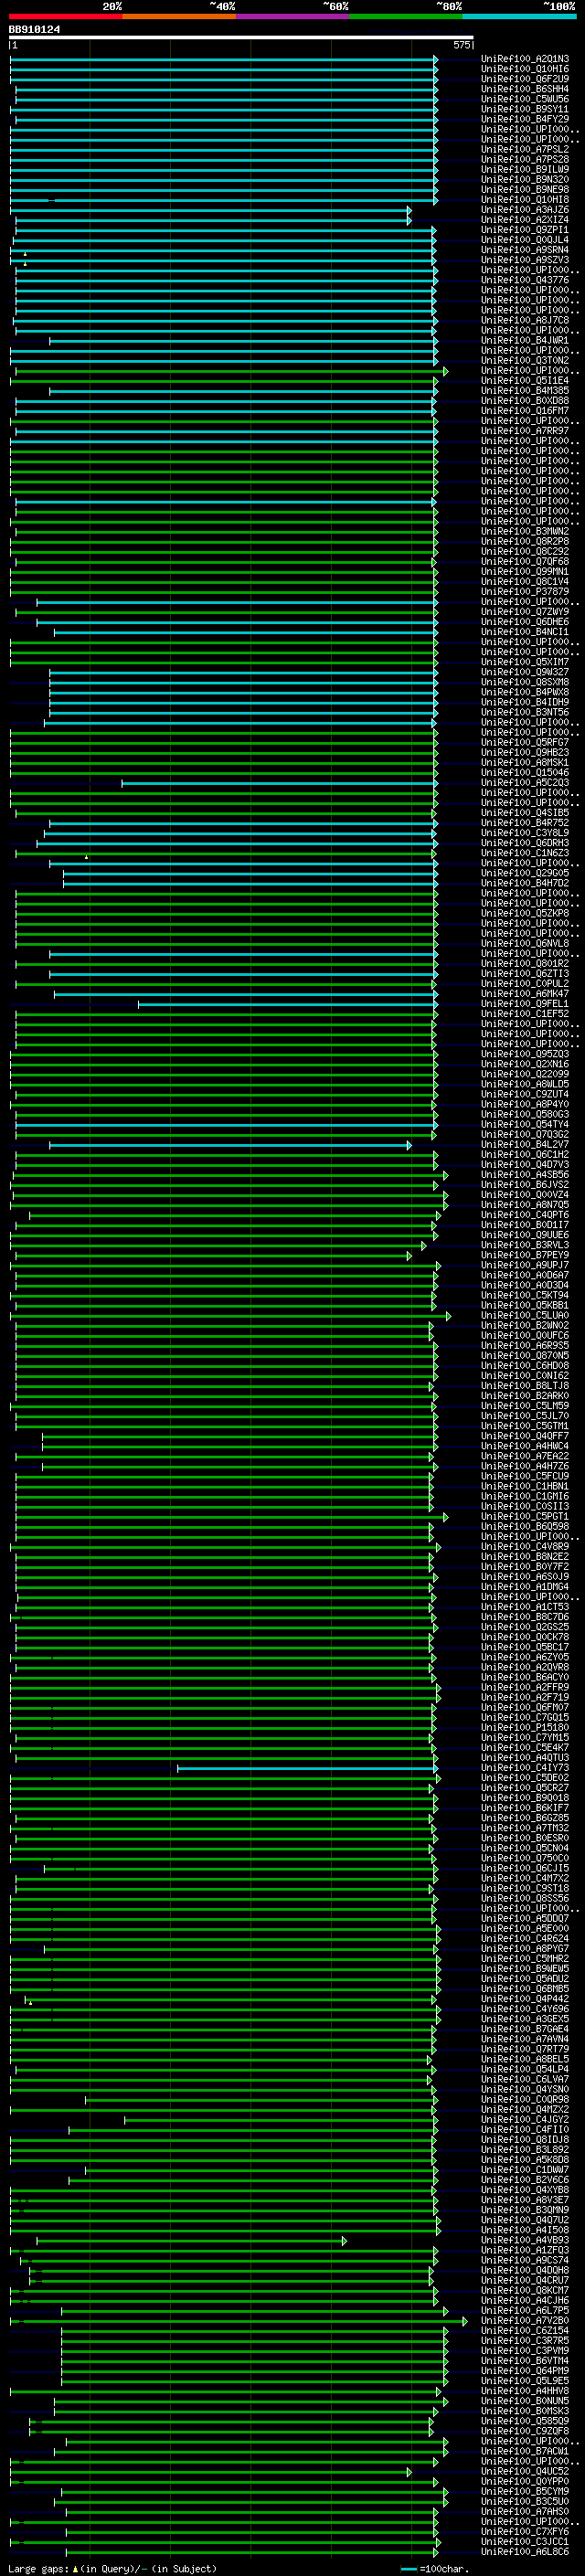
Task: Click hit label UniRef100_B9ILW9
Action: (x=525, y=169)
